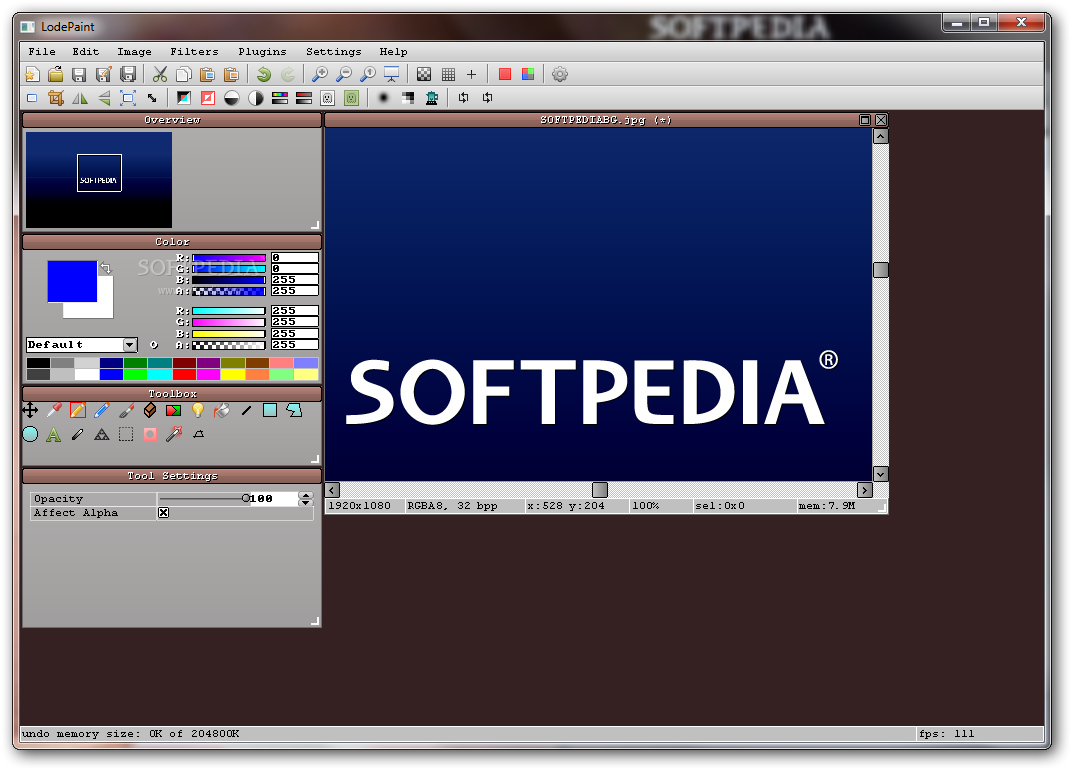Click the foreground blue color swatch
This screenshot has height=770, width=1072.
(72, 281)
